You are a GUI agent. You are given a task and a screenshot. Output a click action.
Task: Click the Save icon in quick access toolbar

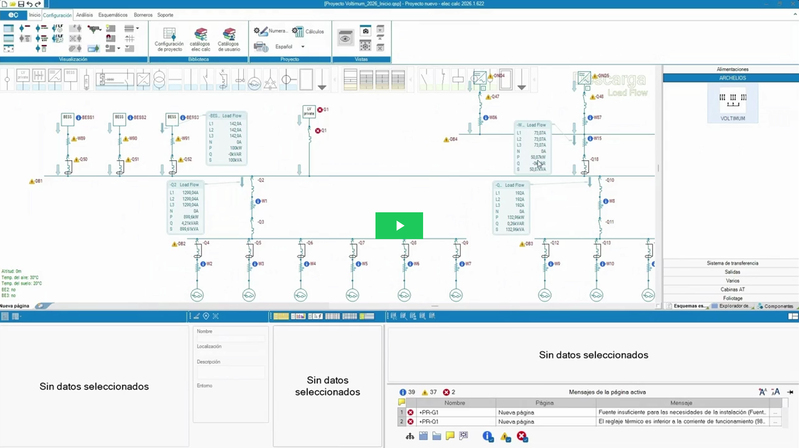click(x=21, y=4)
